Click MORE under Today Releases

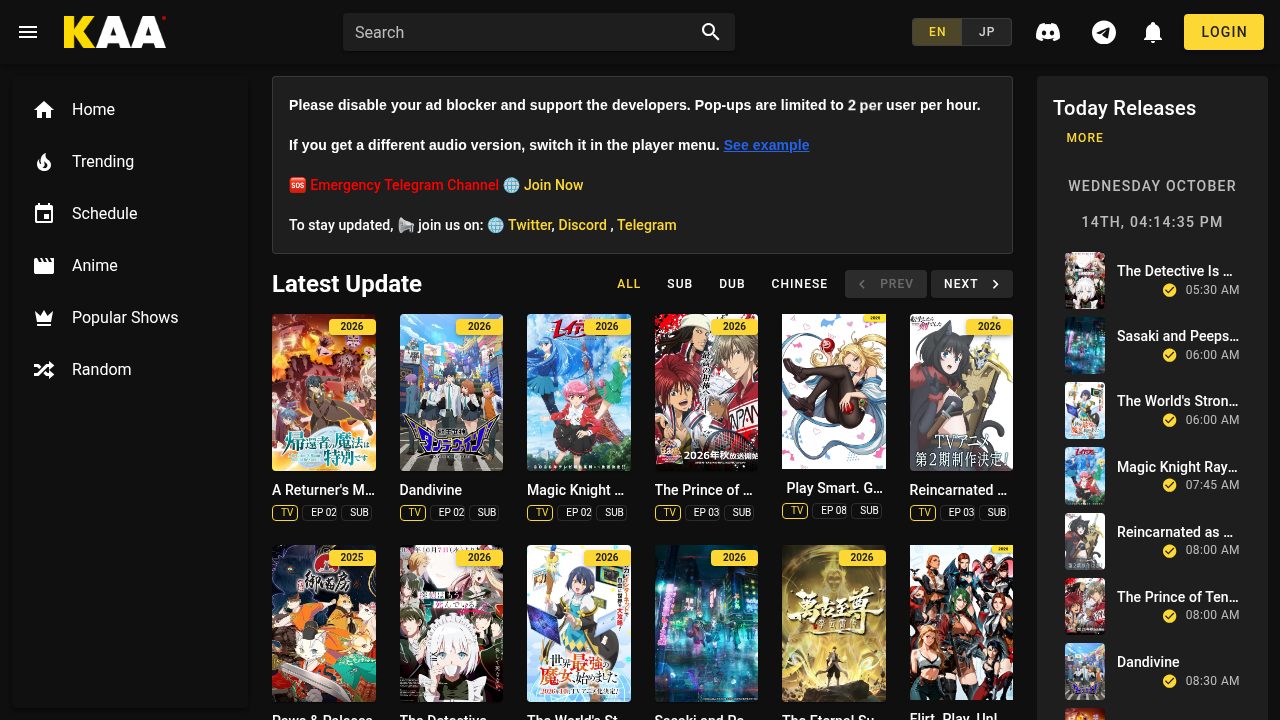tap(1085, 138)
